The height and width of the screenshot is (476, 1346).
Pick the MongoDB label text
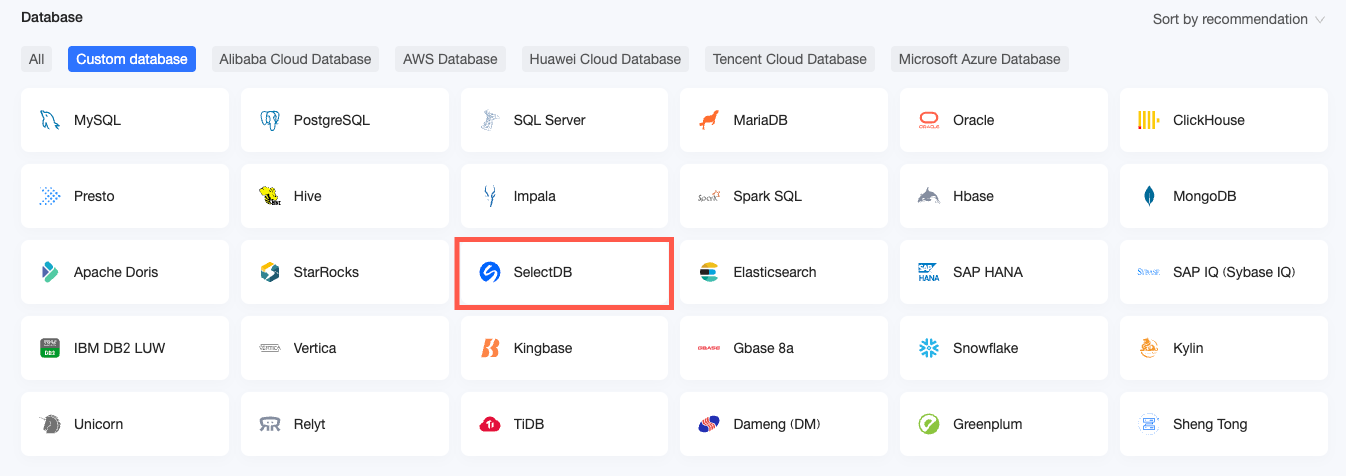(x=1205, y=196)
